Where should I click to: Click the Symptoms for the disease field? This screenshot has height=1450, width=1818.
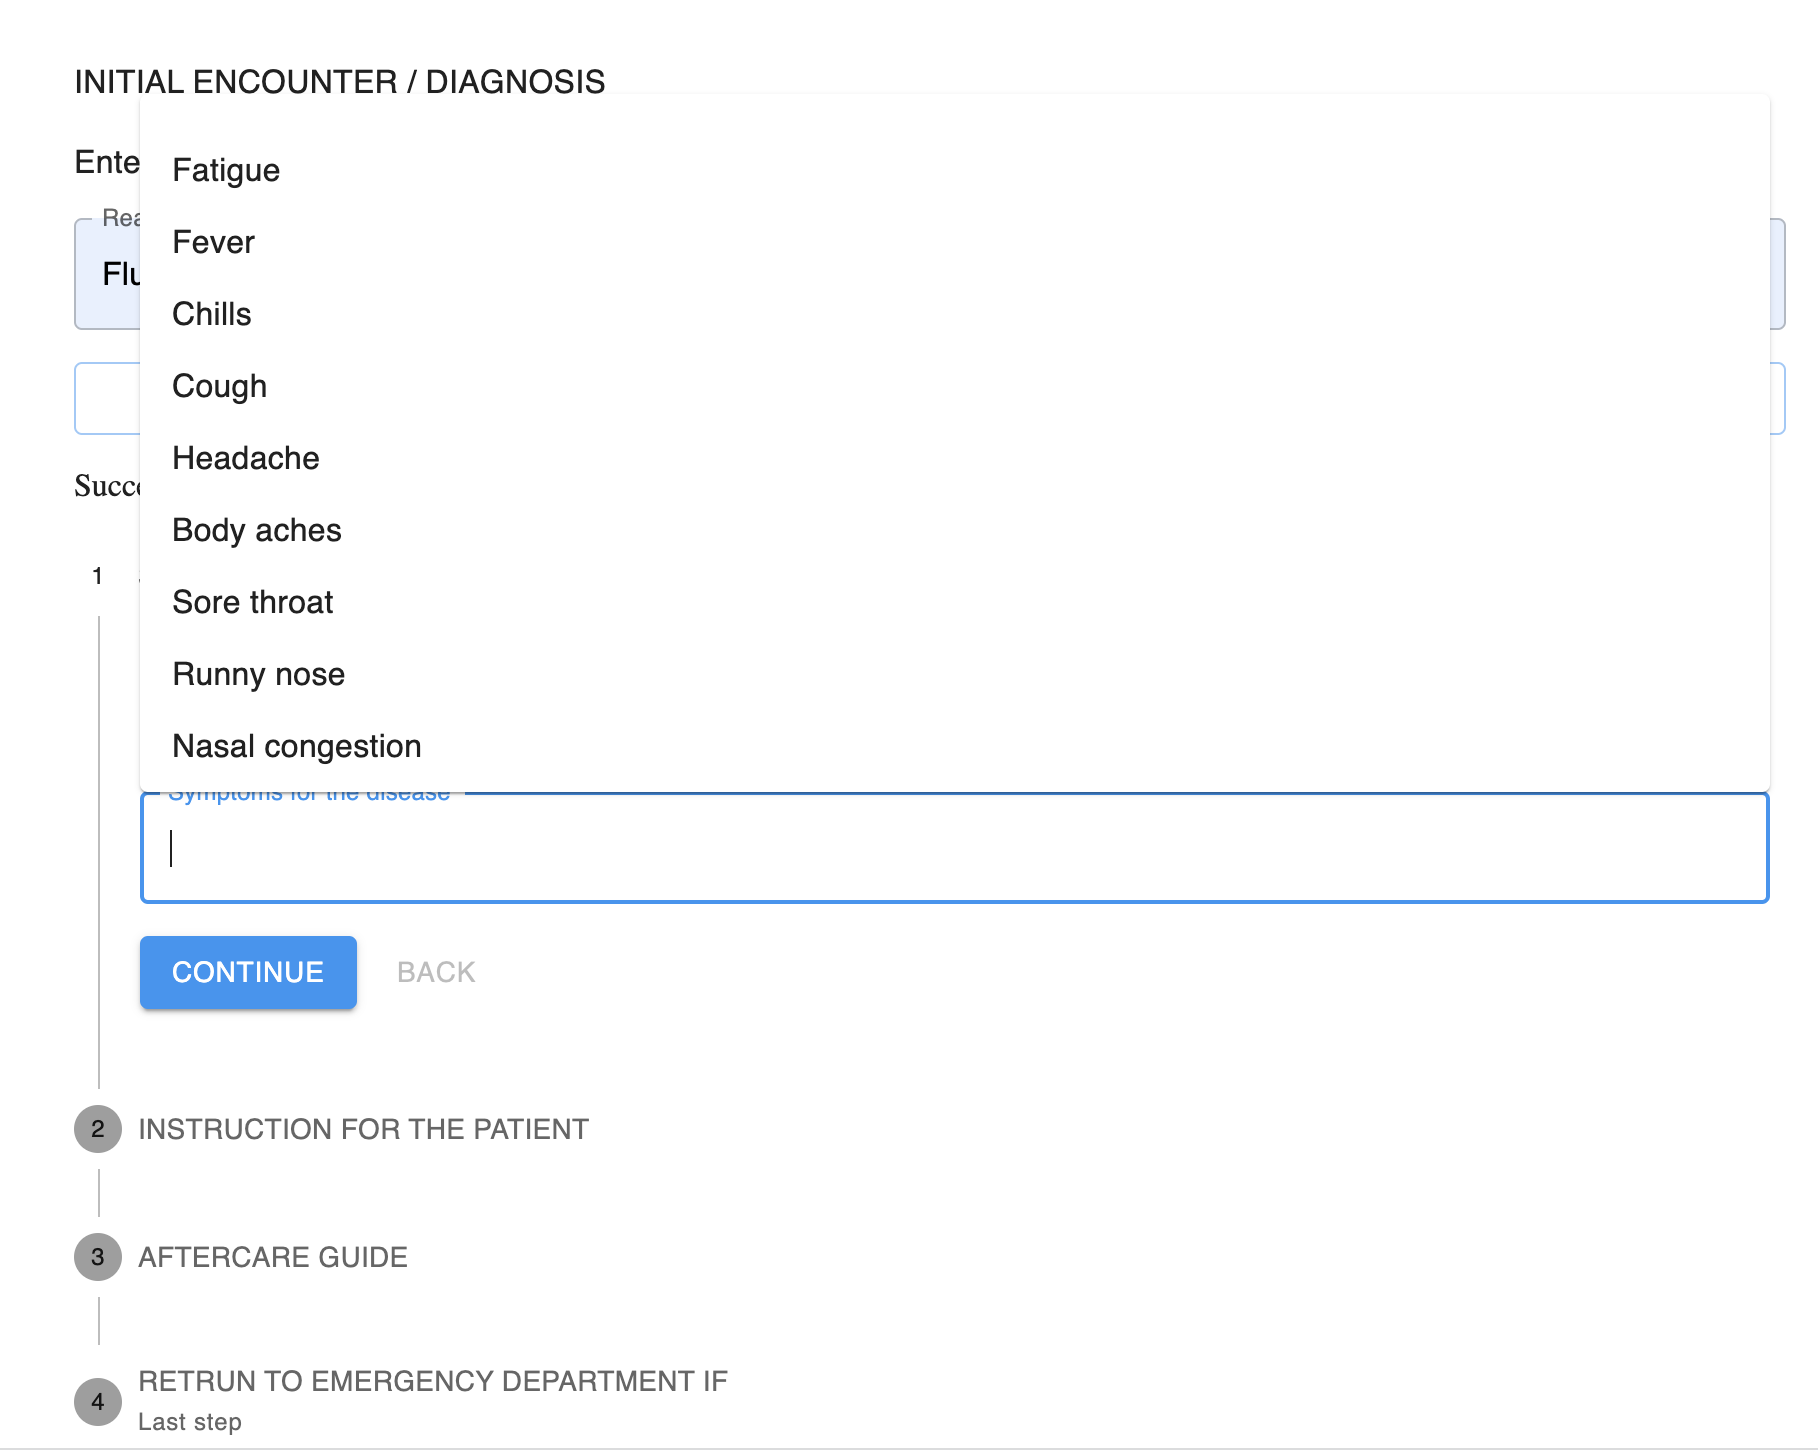(x=955, y=848)
